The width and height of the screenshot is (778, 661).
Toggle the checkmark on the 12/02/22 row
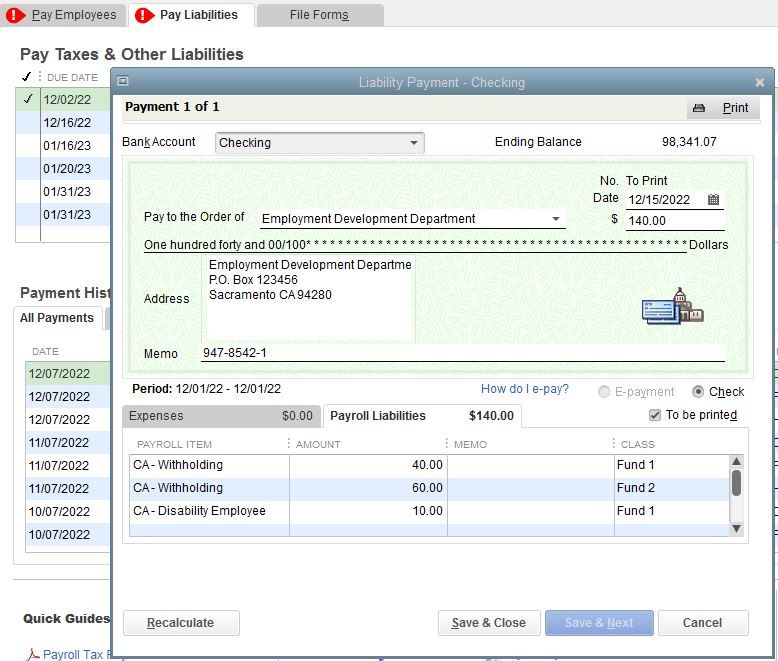[28, 99]
